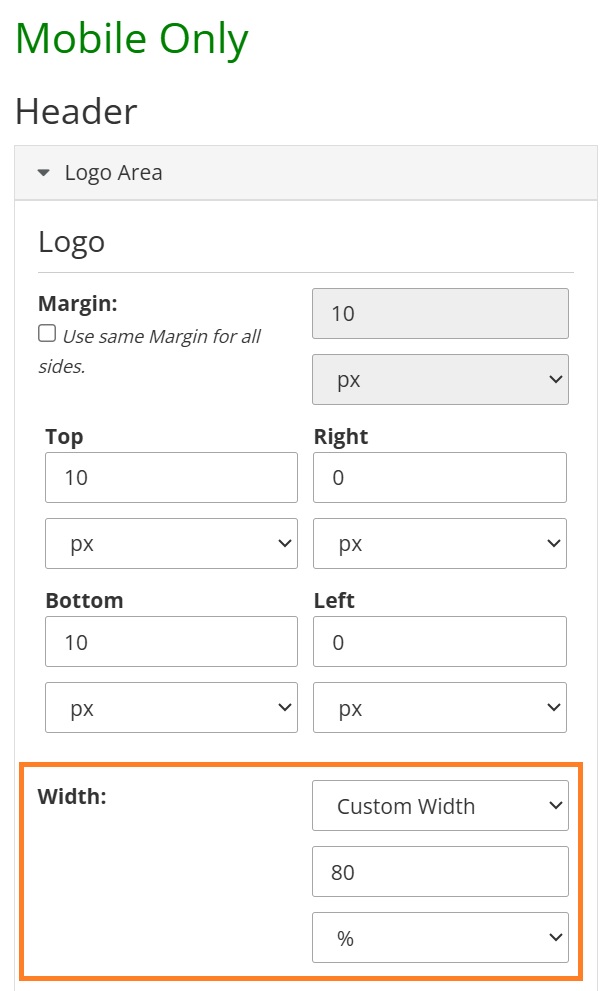Collapse the Logo Area section arrow
The image size is (611, 991).
pyautogui.click(x=44, y=173)
